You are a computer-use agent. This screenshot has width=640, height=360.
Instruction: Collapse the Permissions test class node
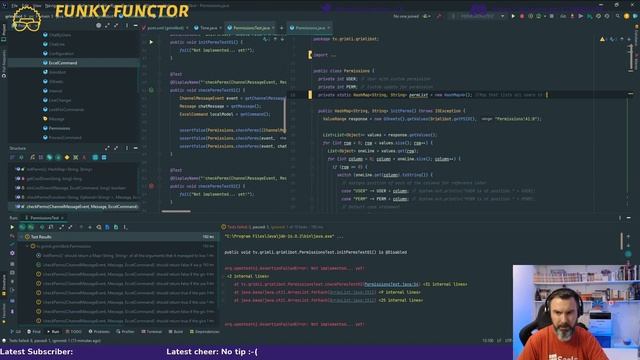[x=28, y=246]
